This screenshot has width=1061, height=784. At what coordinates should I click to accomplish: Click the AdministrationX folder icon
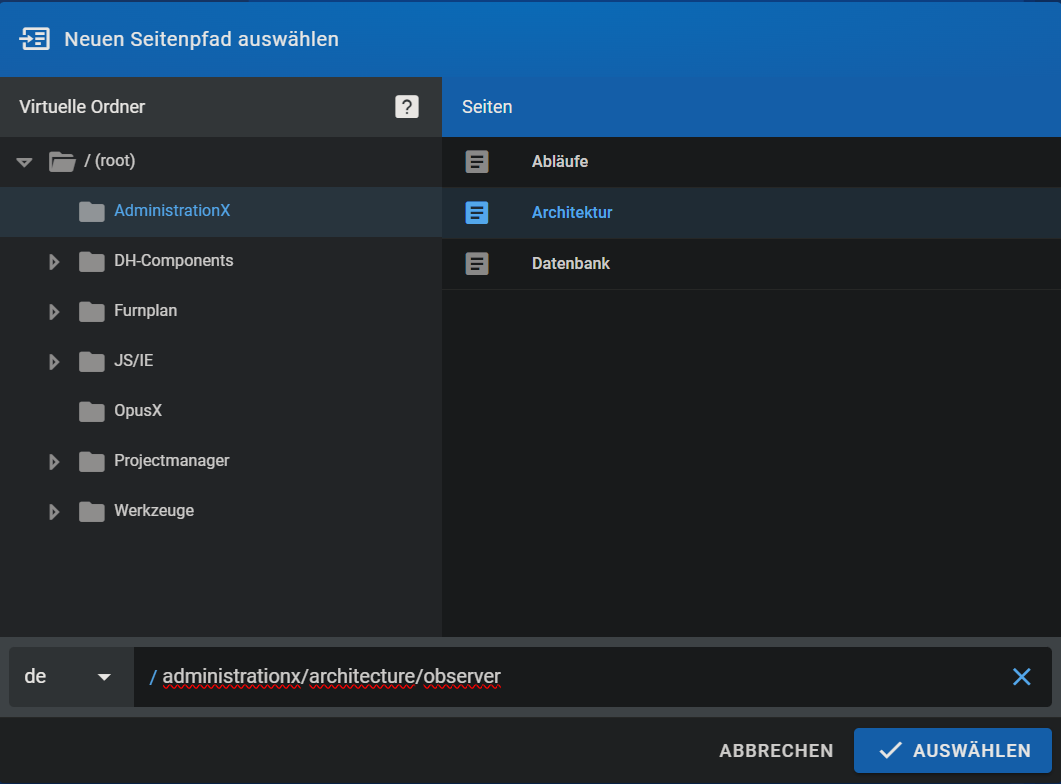point(92,211)
